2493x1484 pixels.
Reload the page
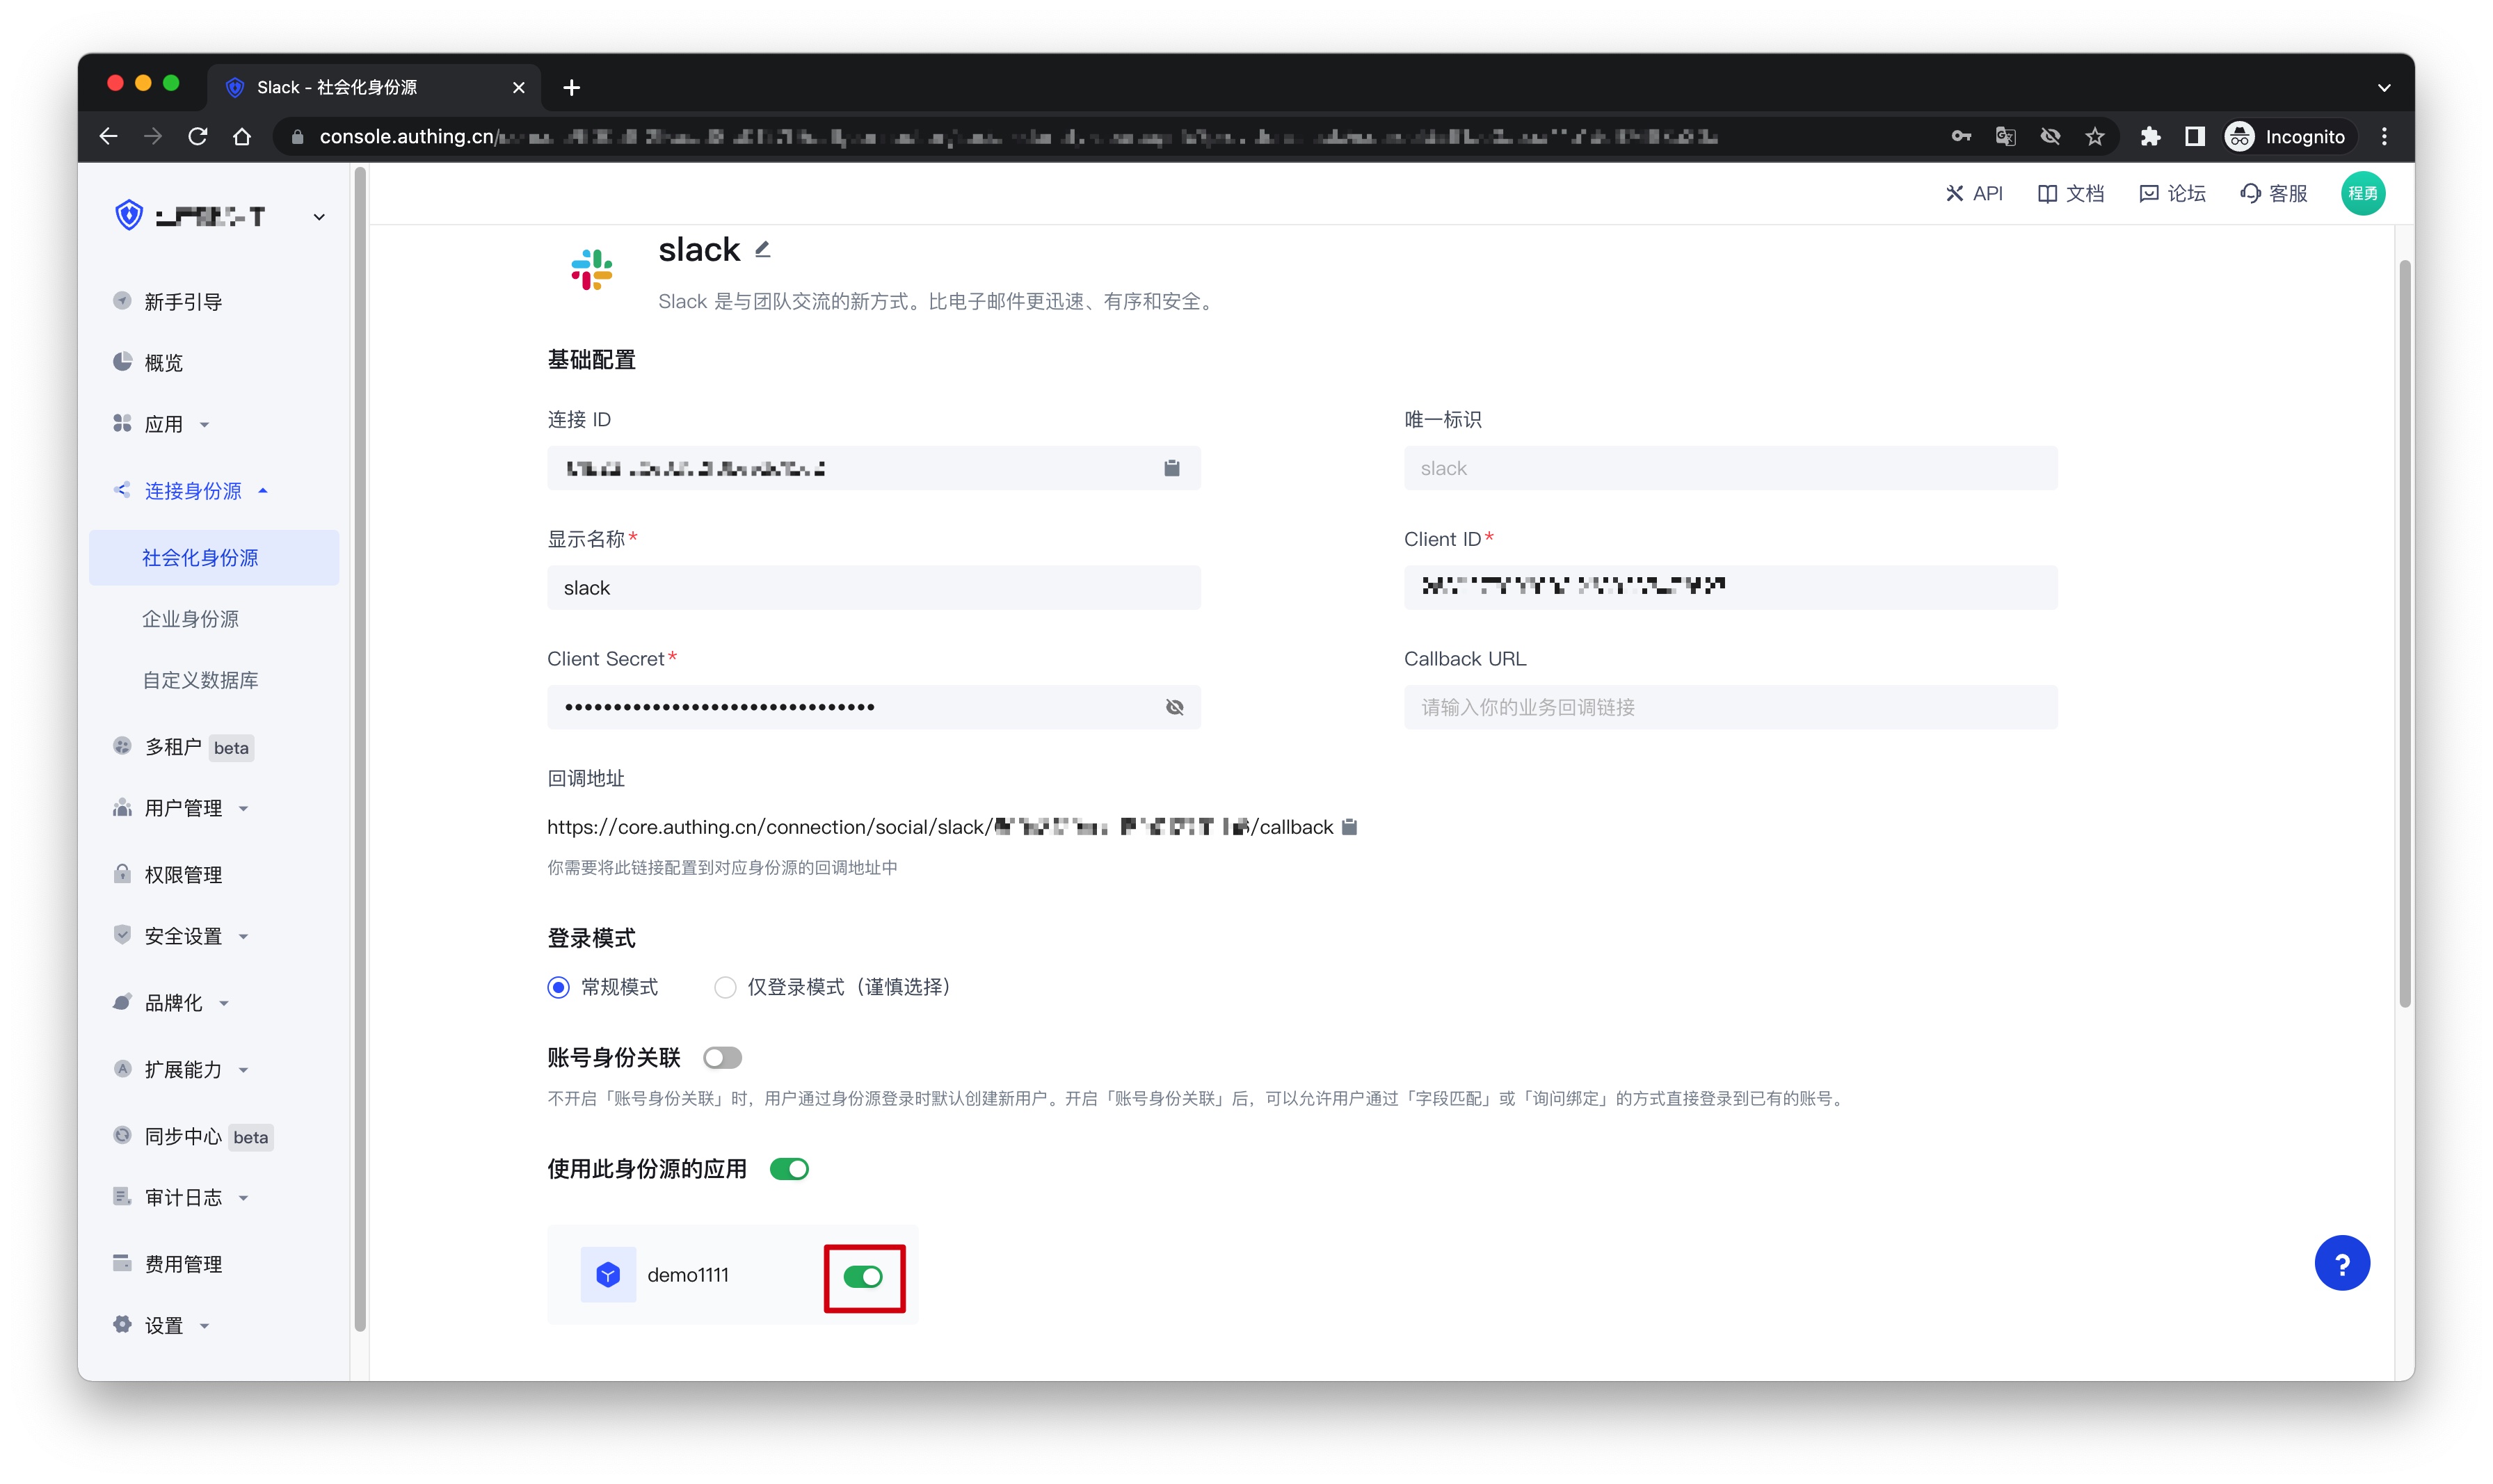point(198,137)
